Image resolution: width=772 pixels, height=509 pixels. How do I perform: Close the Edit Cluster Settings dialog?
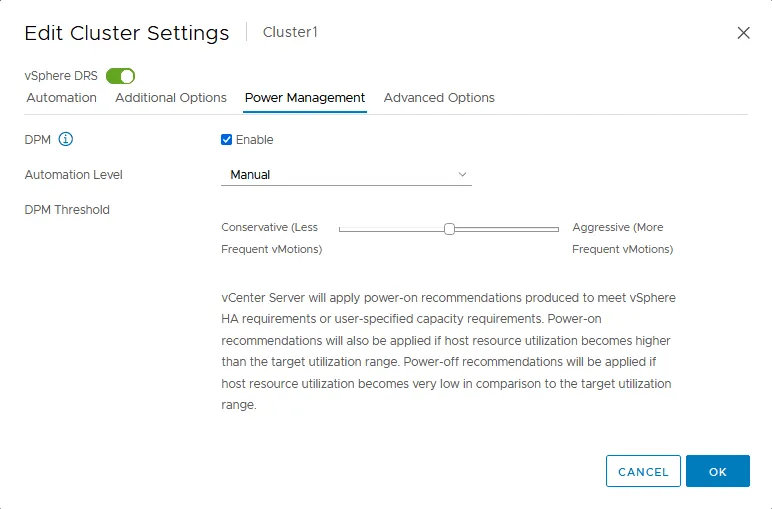743,33
